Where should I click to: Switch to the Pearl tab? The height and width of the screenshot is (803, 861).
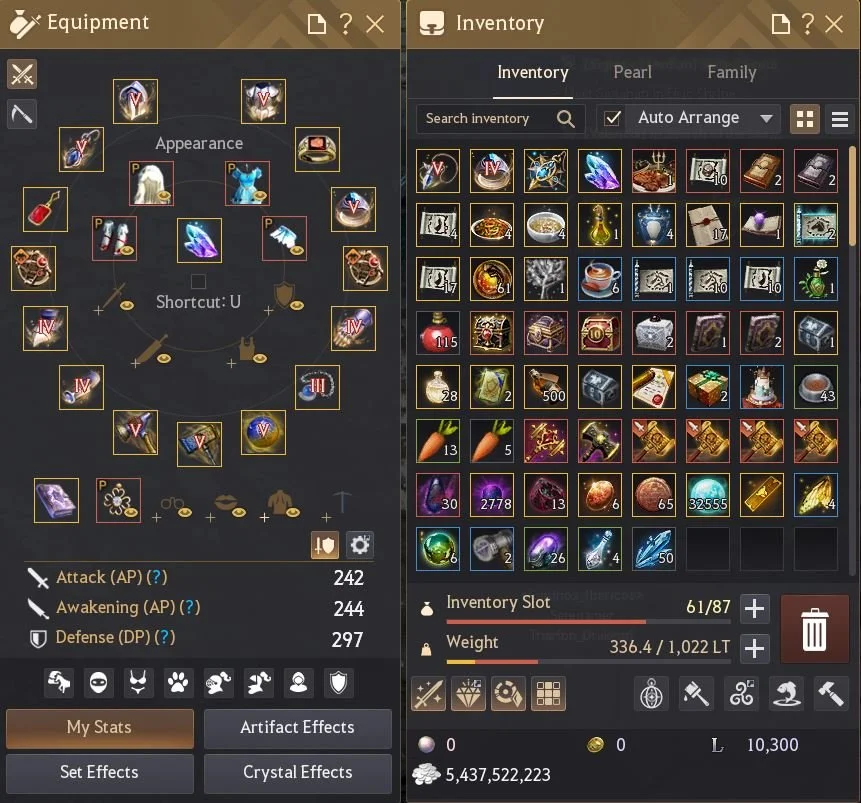[x=633, y=73]
